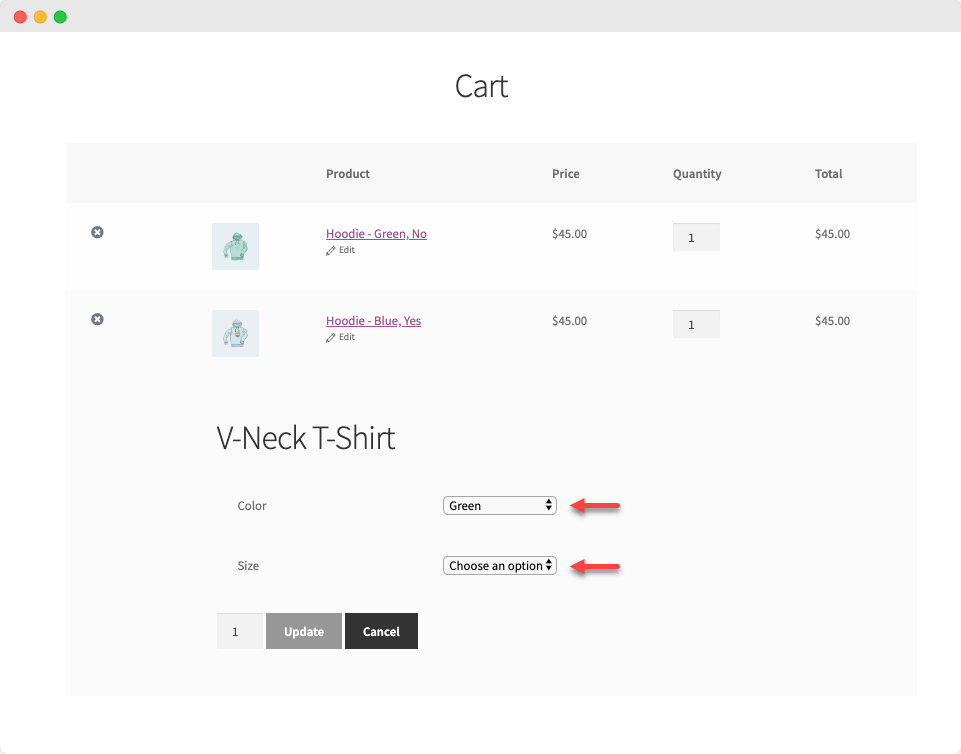This screenshot has width=961, height=754.
Task: Click the Size attribute label
Action: [248, 566]
